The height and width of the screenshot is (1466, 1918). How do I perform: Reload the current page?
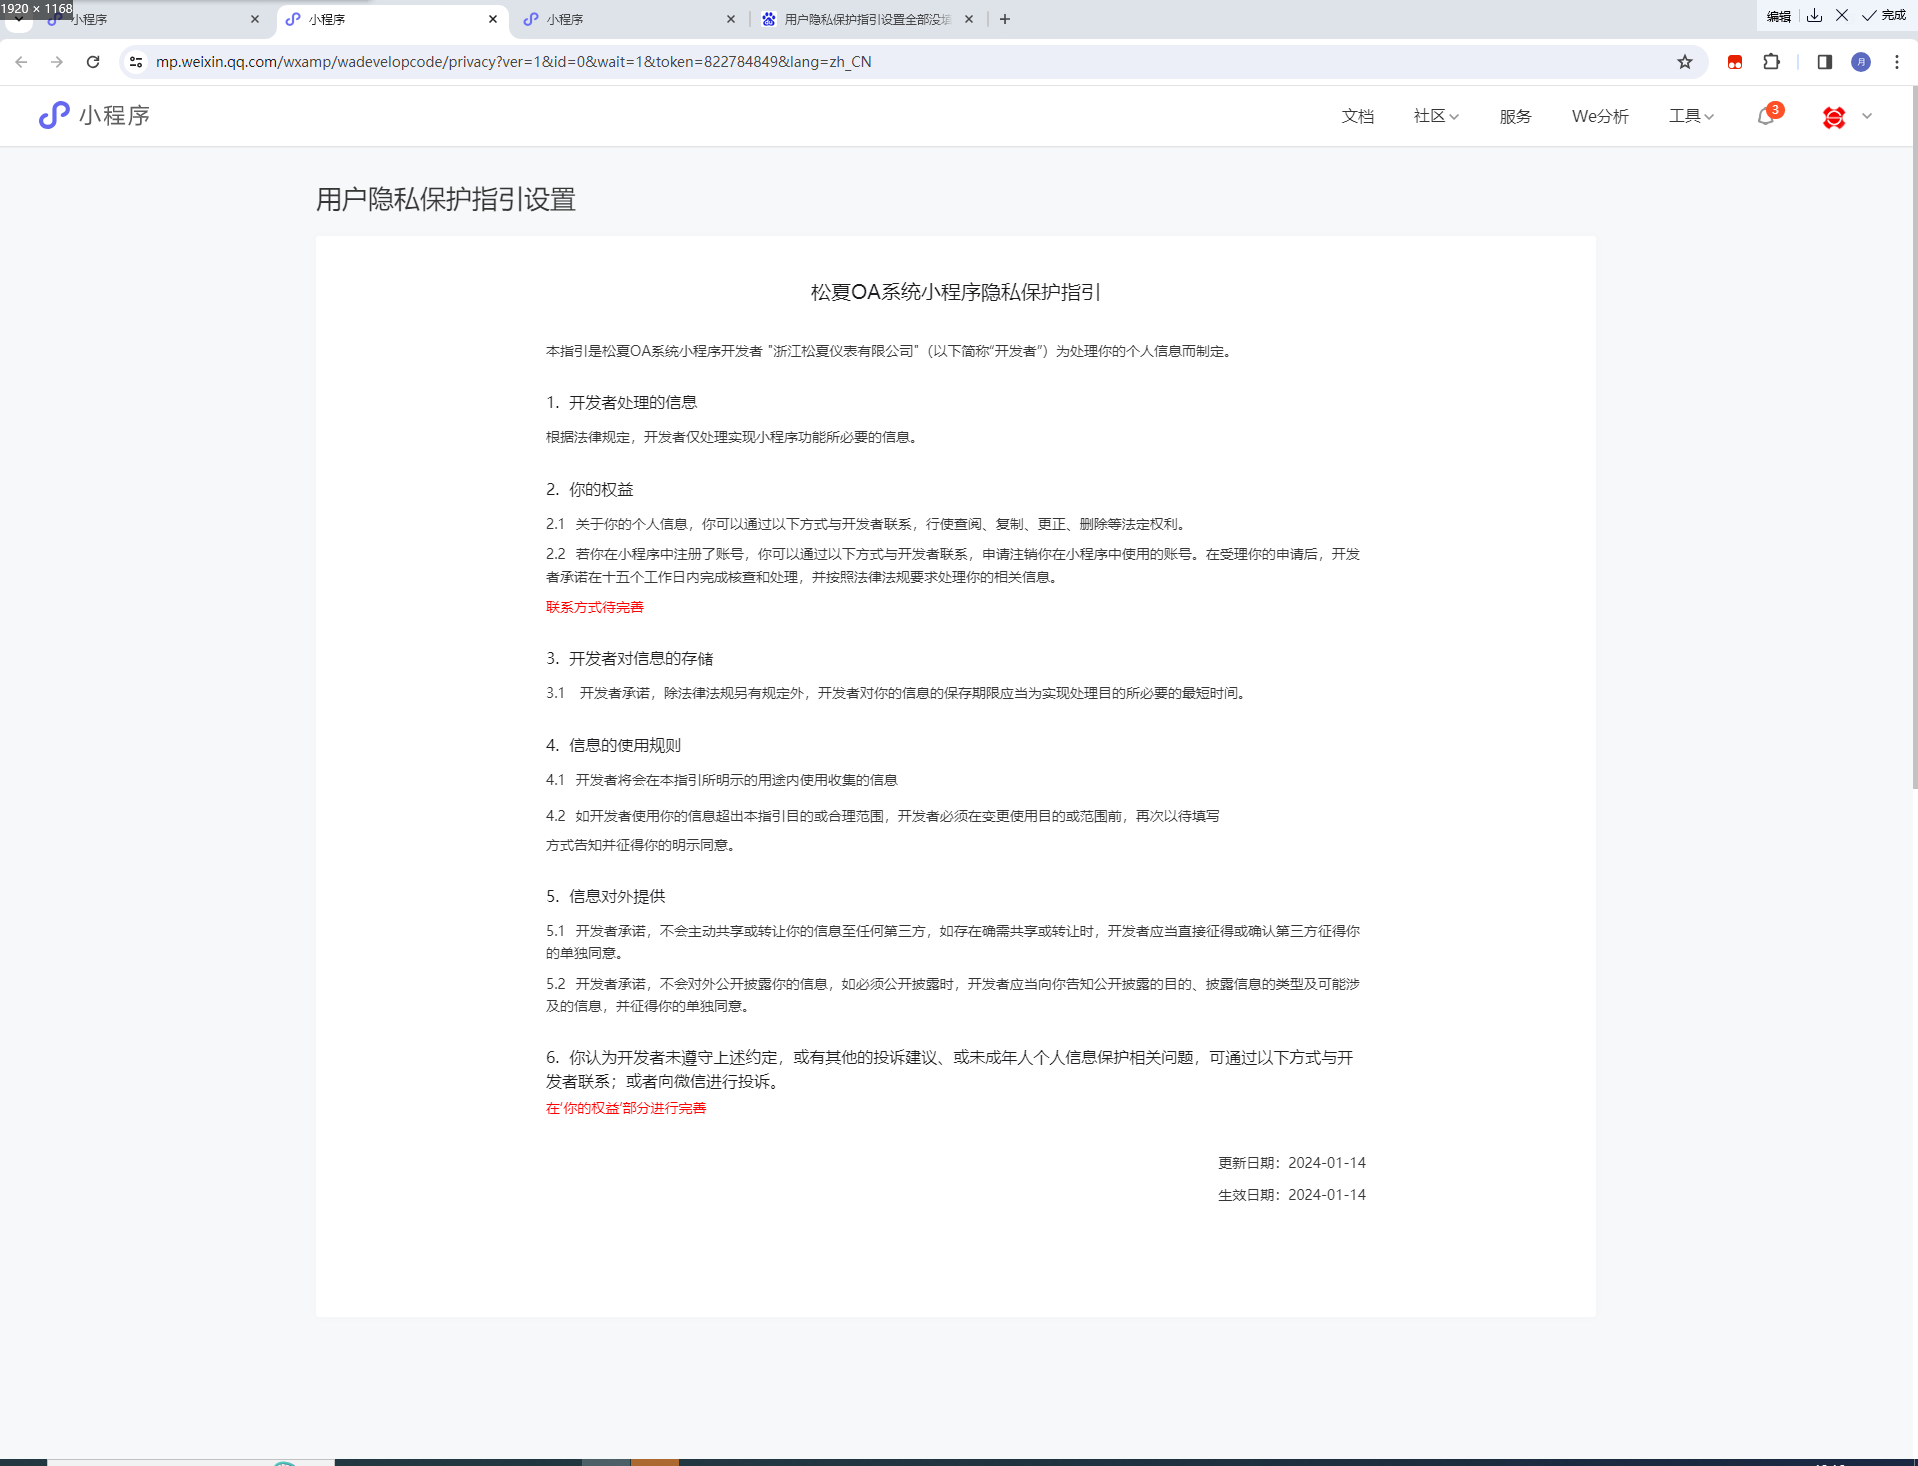(x=93, y=62)
